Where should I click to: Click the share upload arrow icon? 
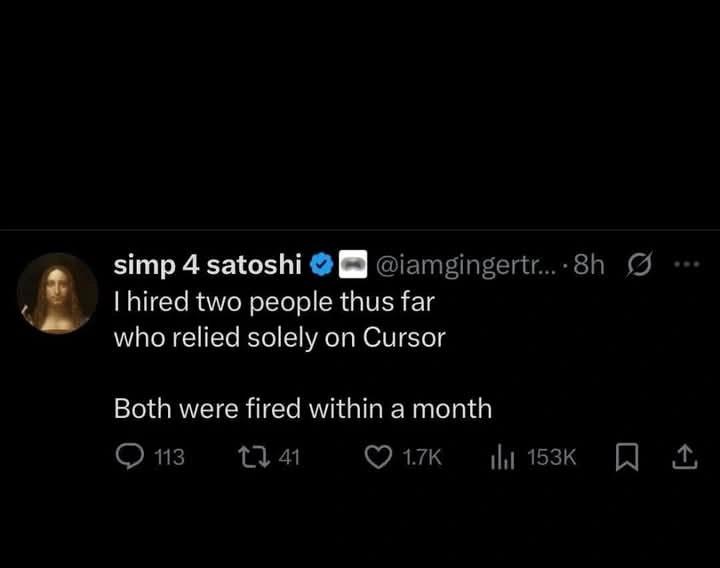tap(683, 457)
